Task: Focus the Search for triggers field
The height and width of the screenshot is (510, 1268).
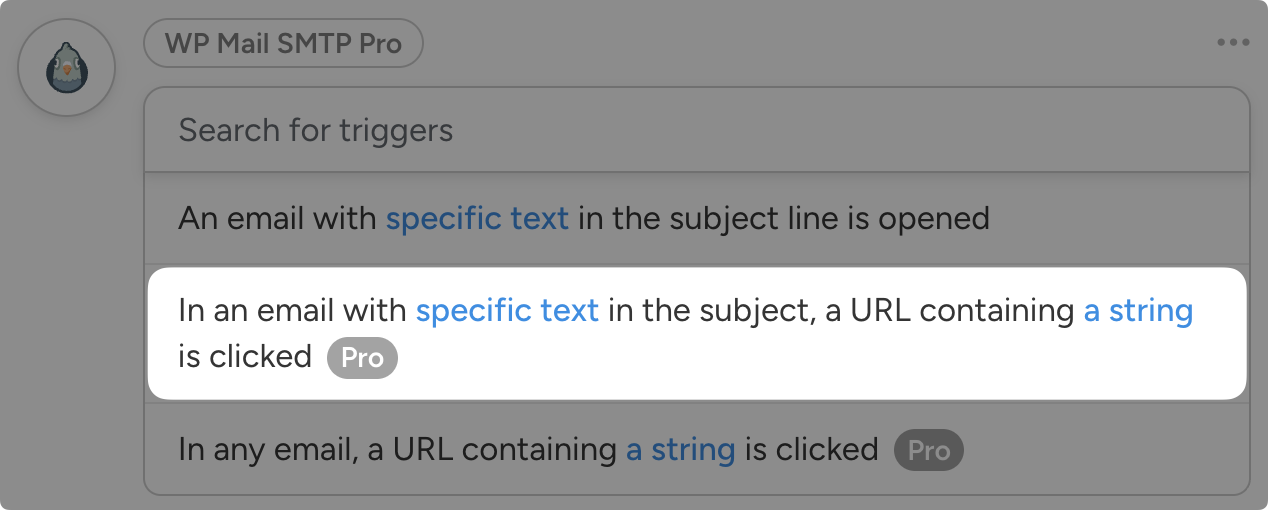Action: [x=696, y=130]
